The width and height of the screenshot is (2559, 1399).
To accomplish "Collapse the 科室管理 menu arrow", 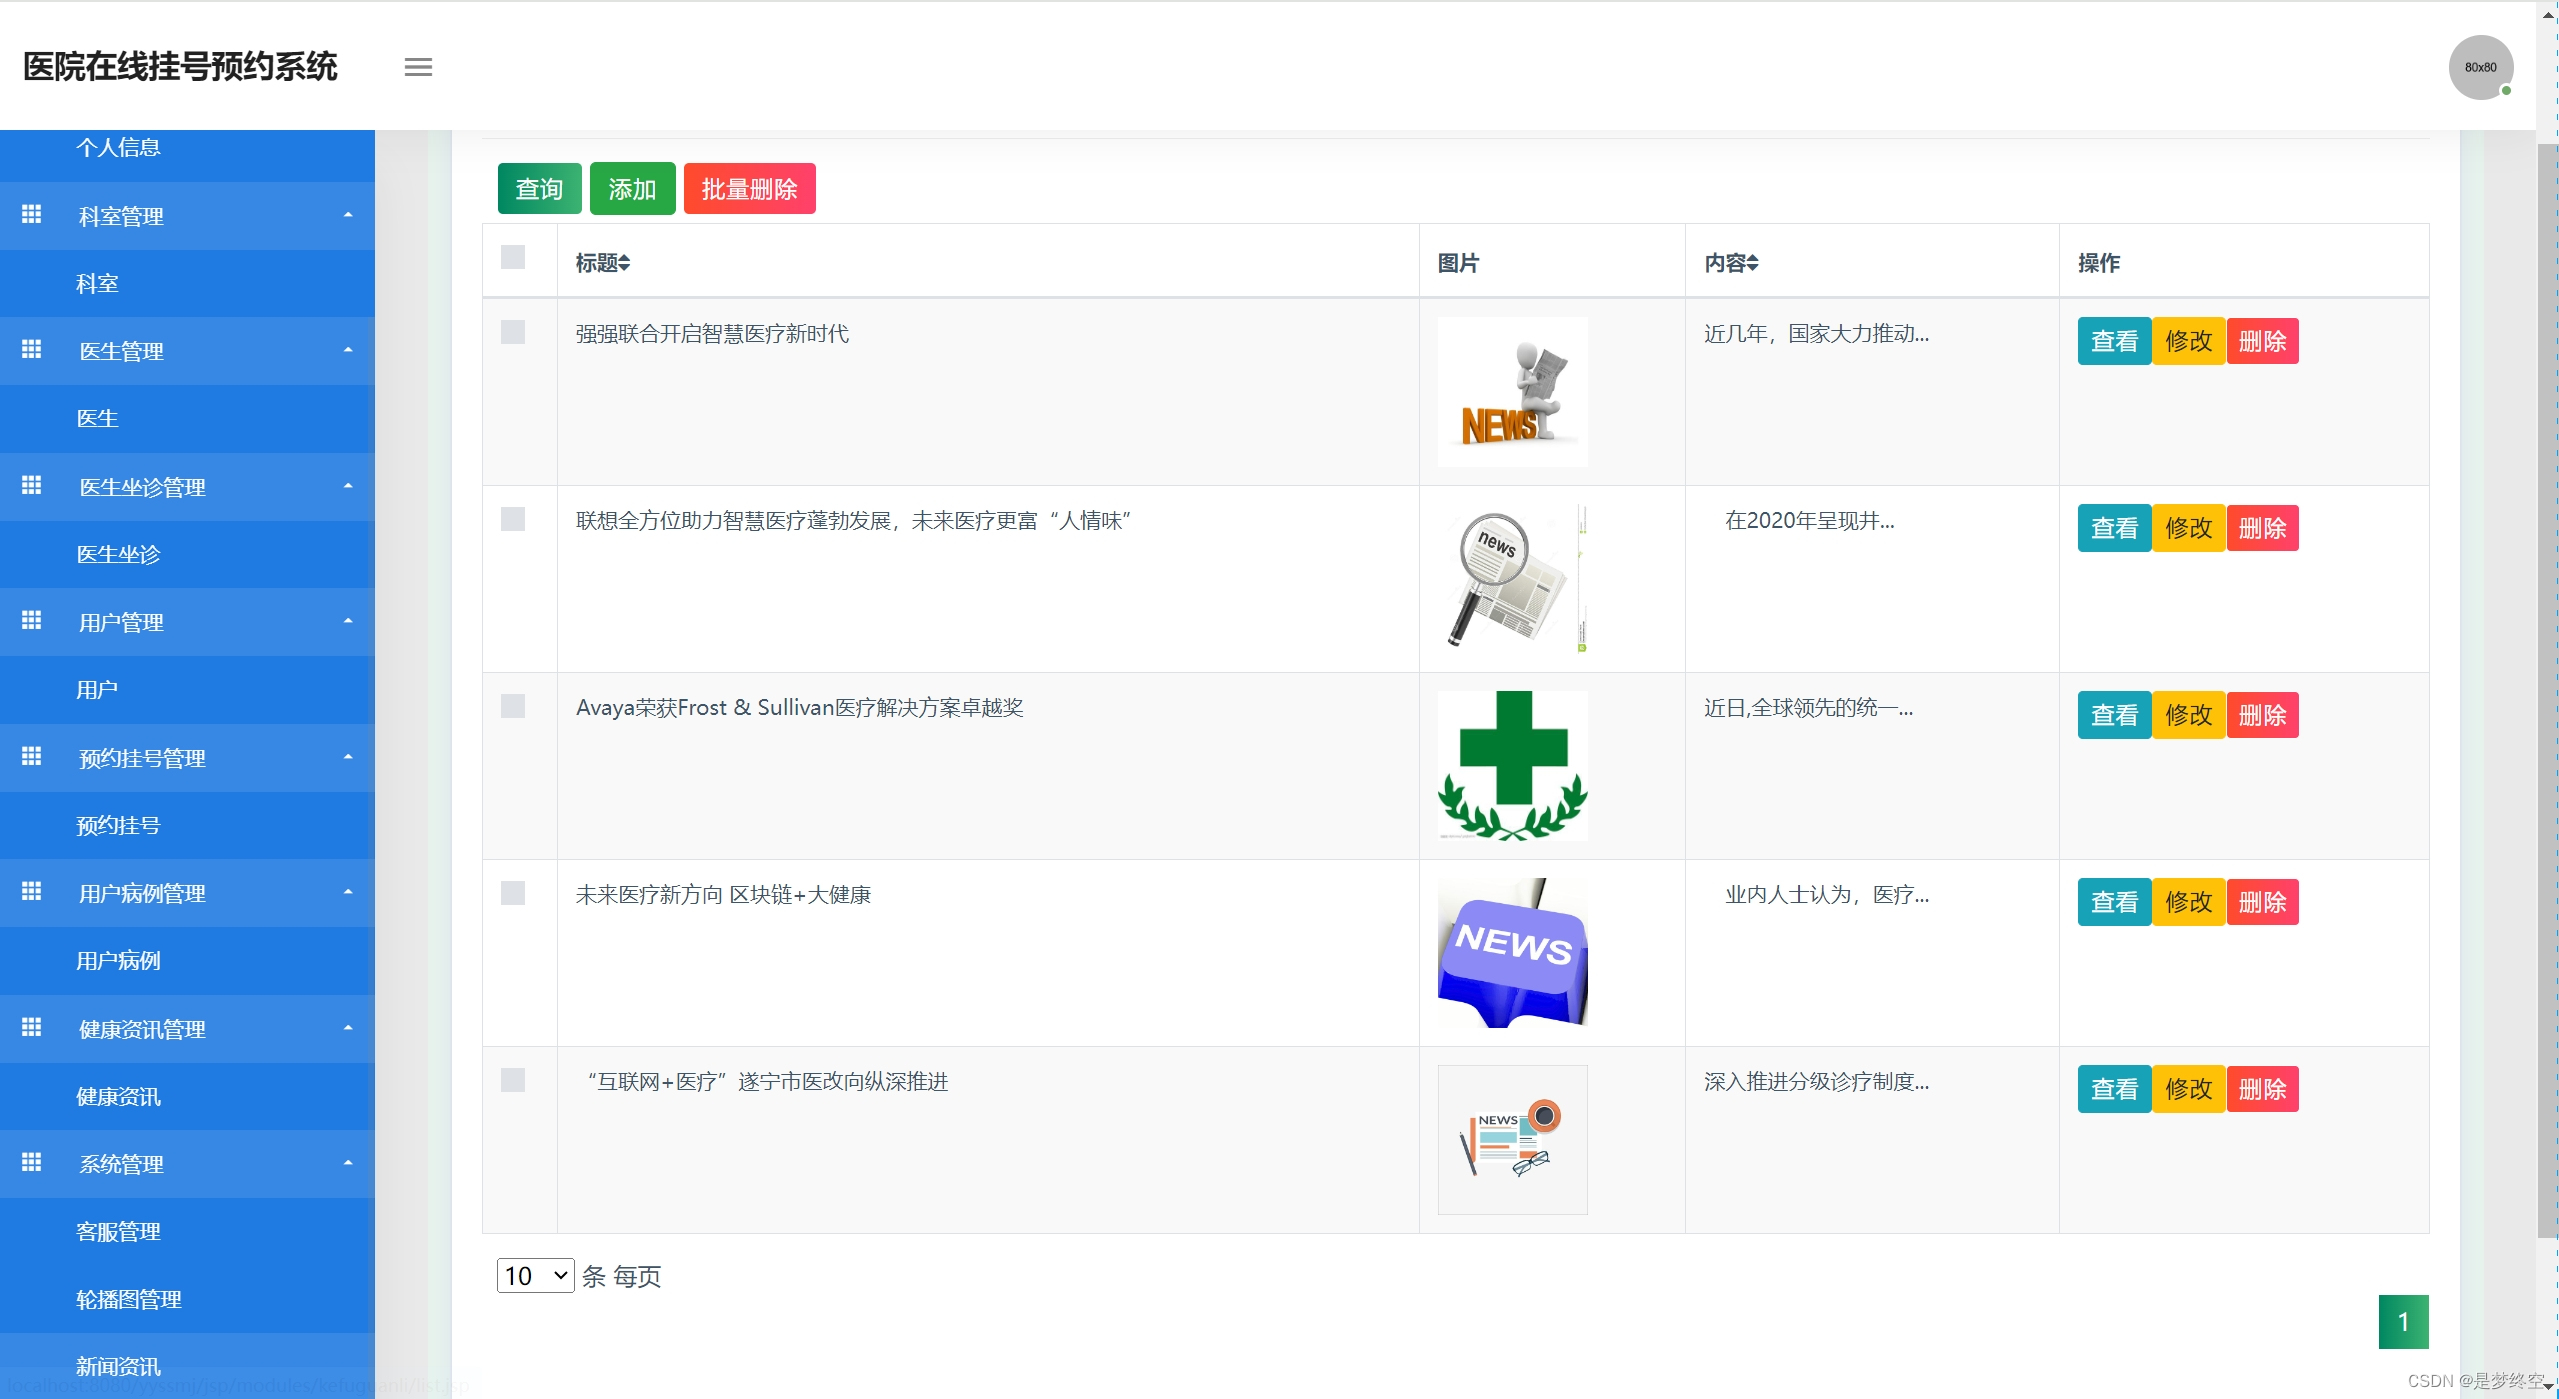I will (348, 215).
